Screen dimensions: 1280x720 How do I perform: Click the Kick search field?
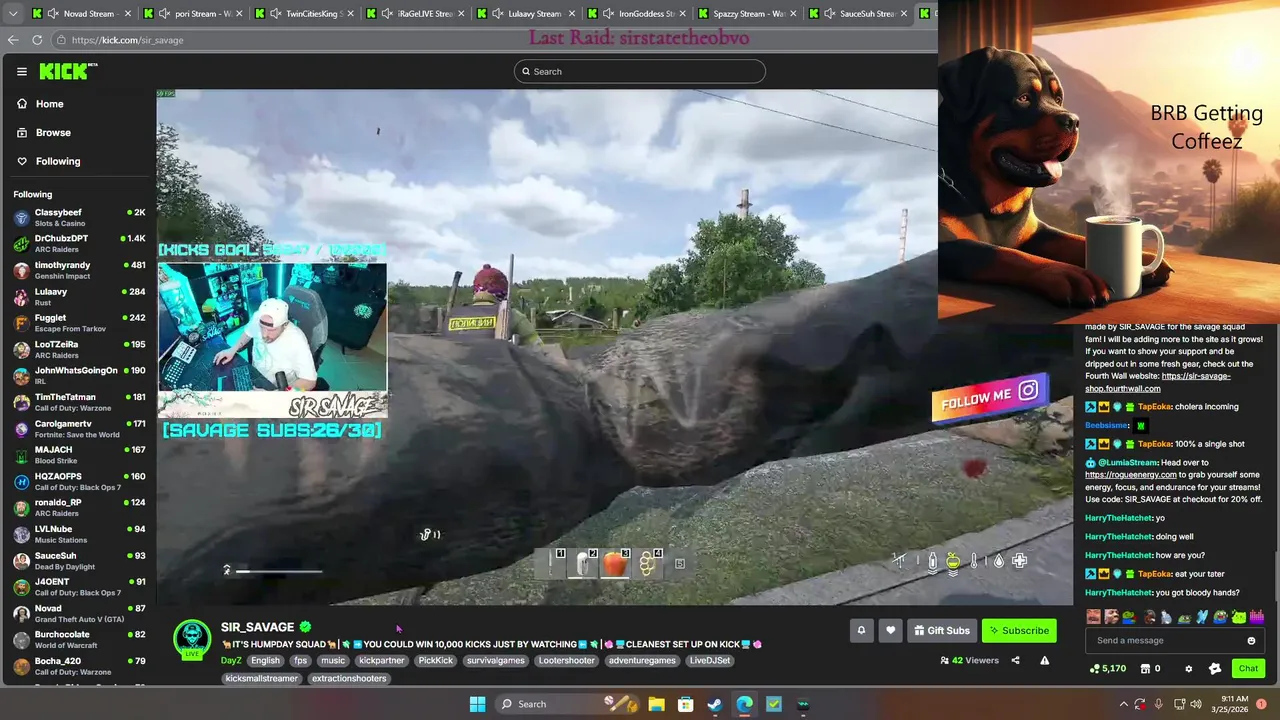[x=640, y=71]
